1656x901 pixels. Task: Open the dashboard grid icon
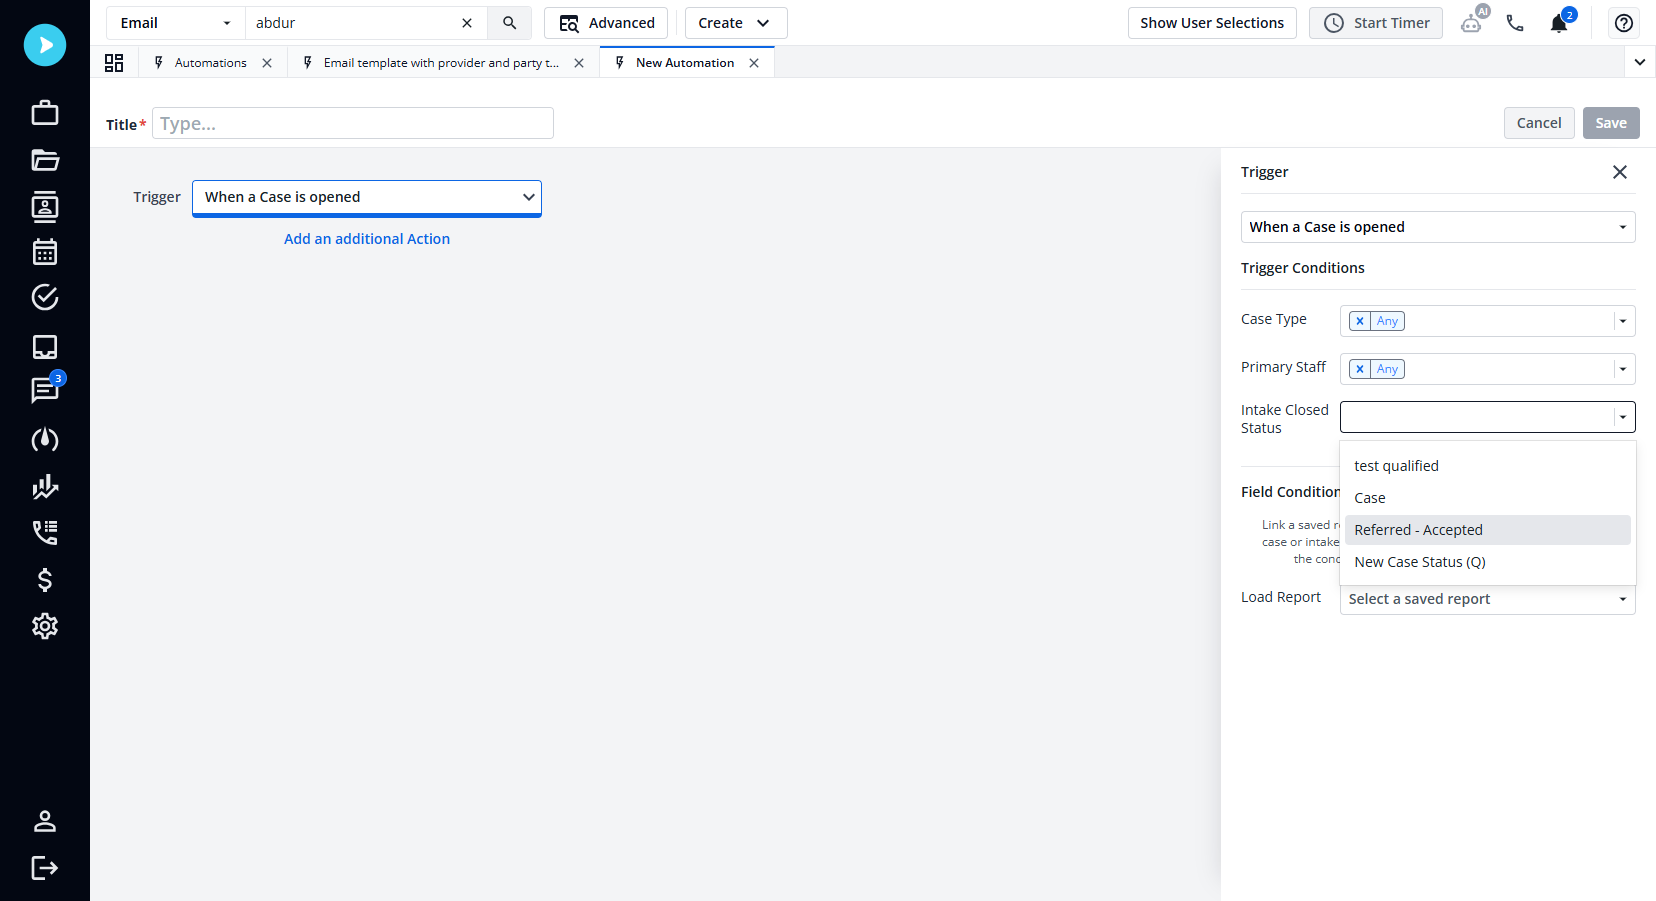click(114, 63)
